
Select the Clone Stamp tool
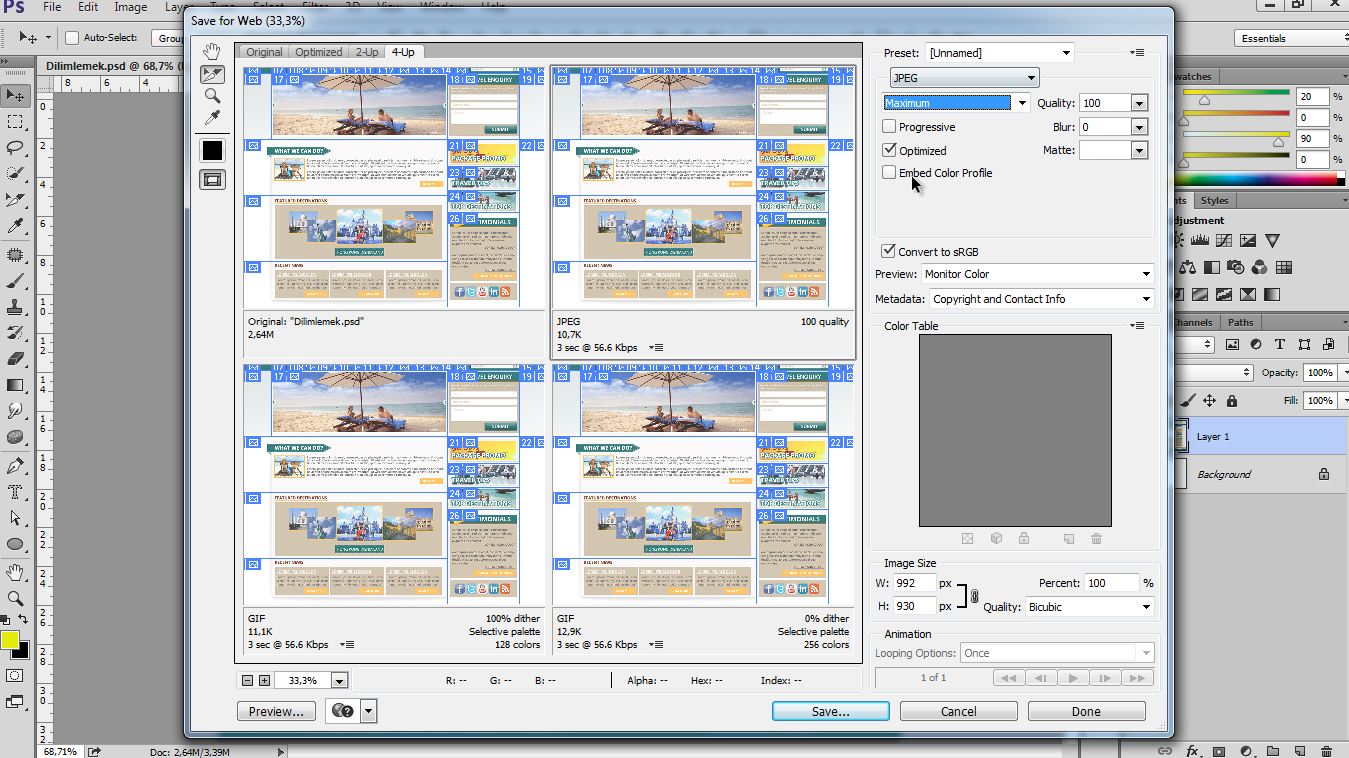pyautogui.click(x=15, y=308)
